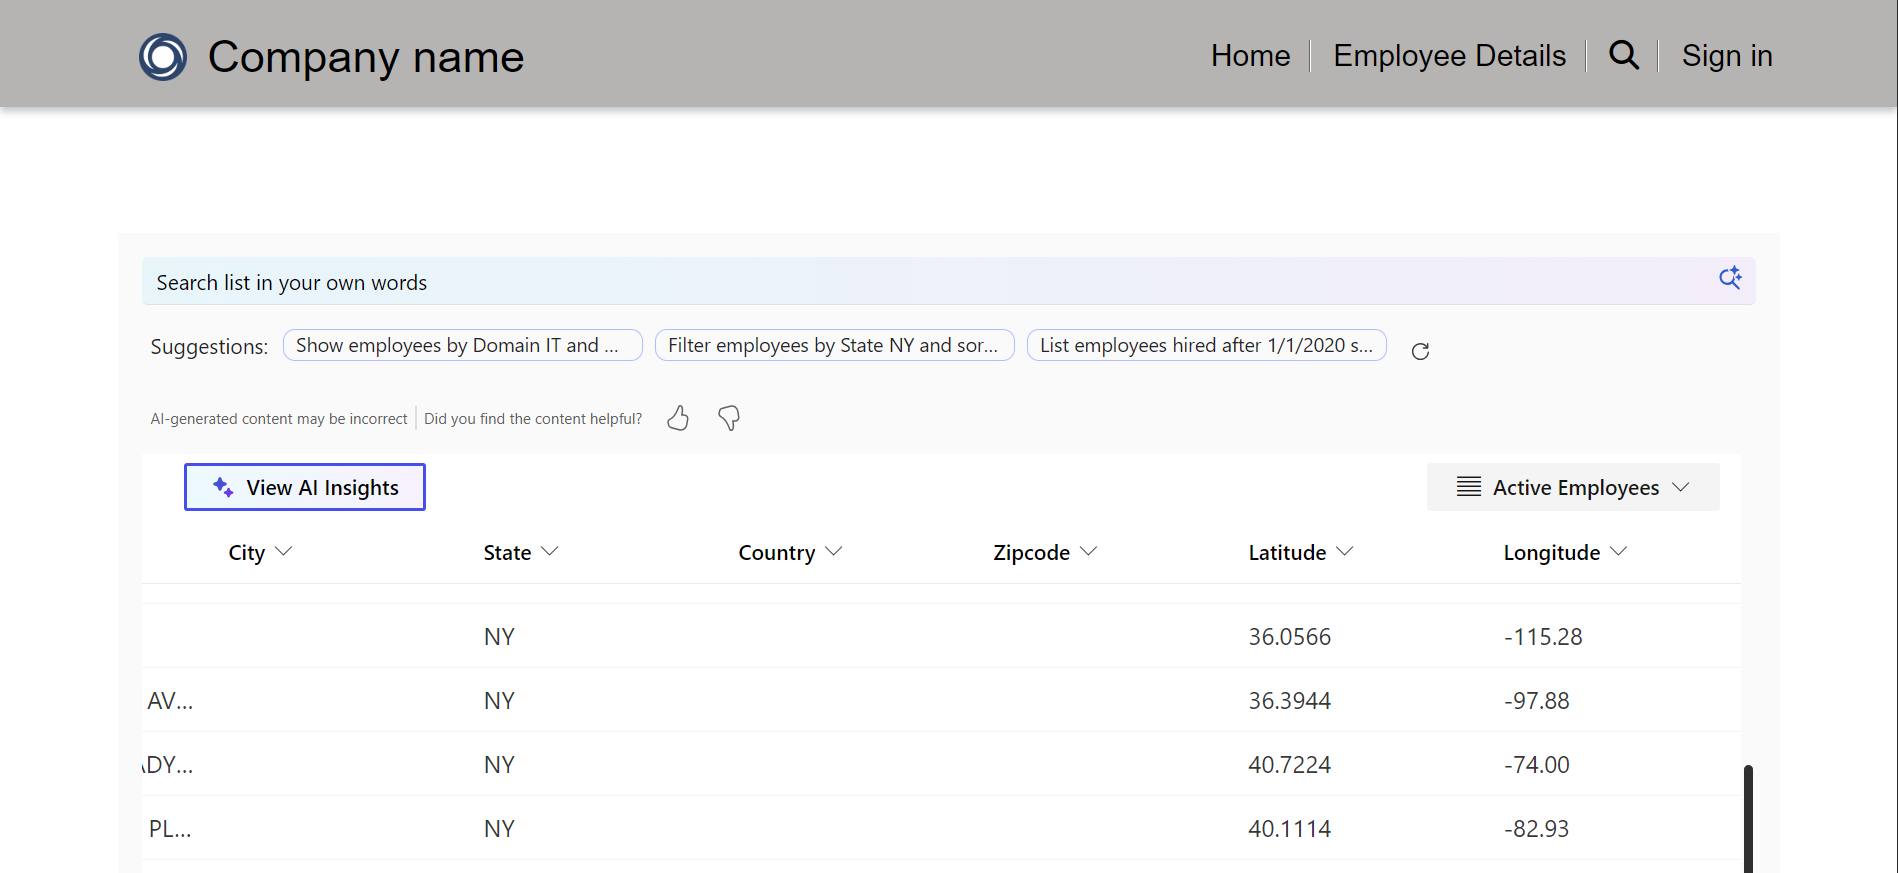Click longitude value -97.88

[1536, 701]
